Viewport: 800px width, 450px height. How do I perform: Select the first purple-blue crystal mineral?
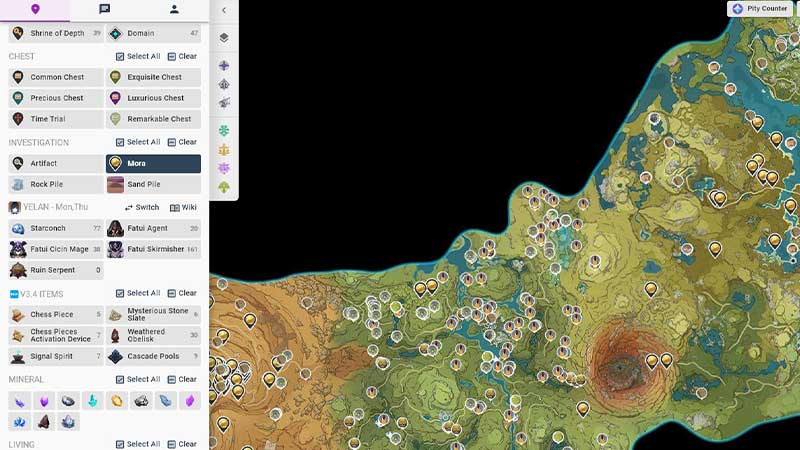pos(19,401)
